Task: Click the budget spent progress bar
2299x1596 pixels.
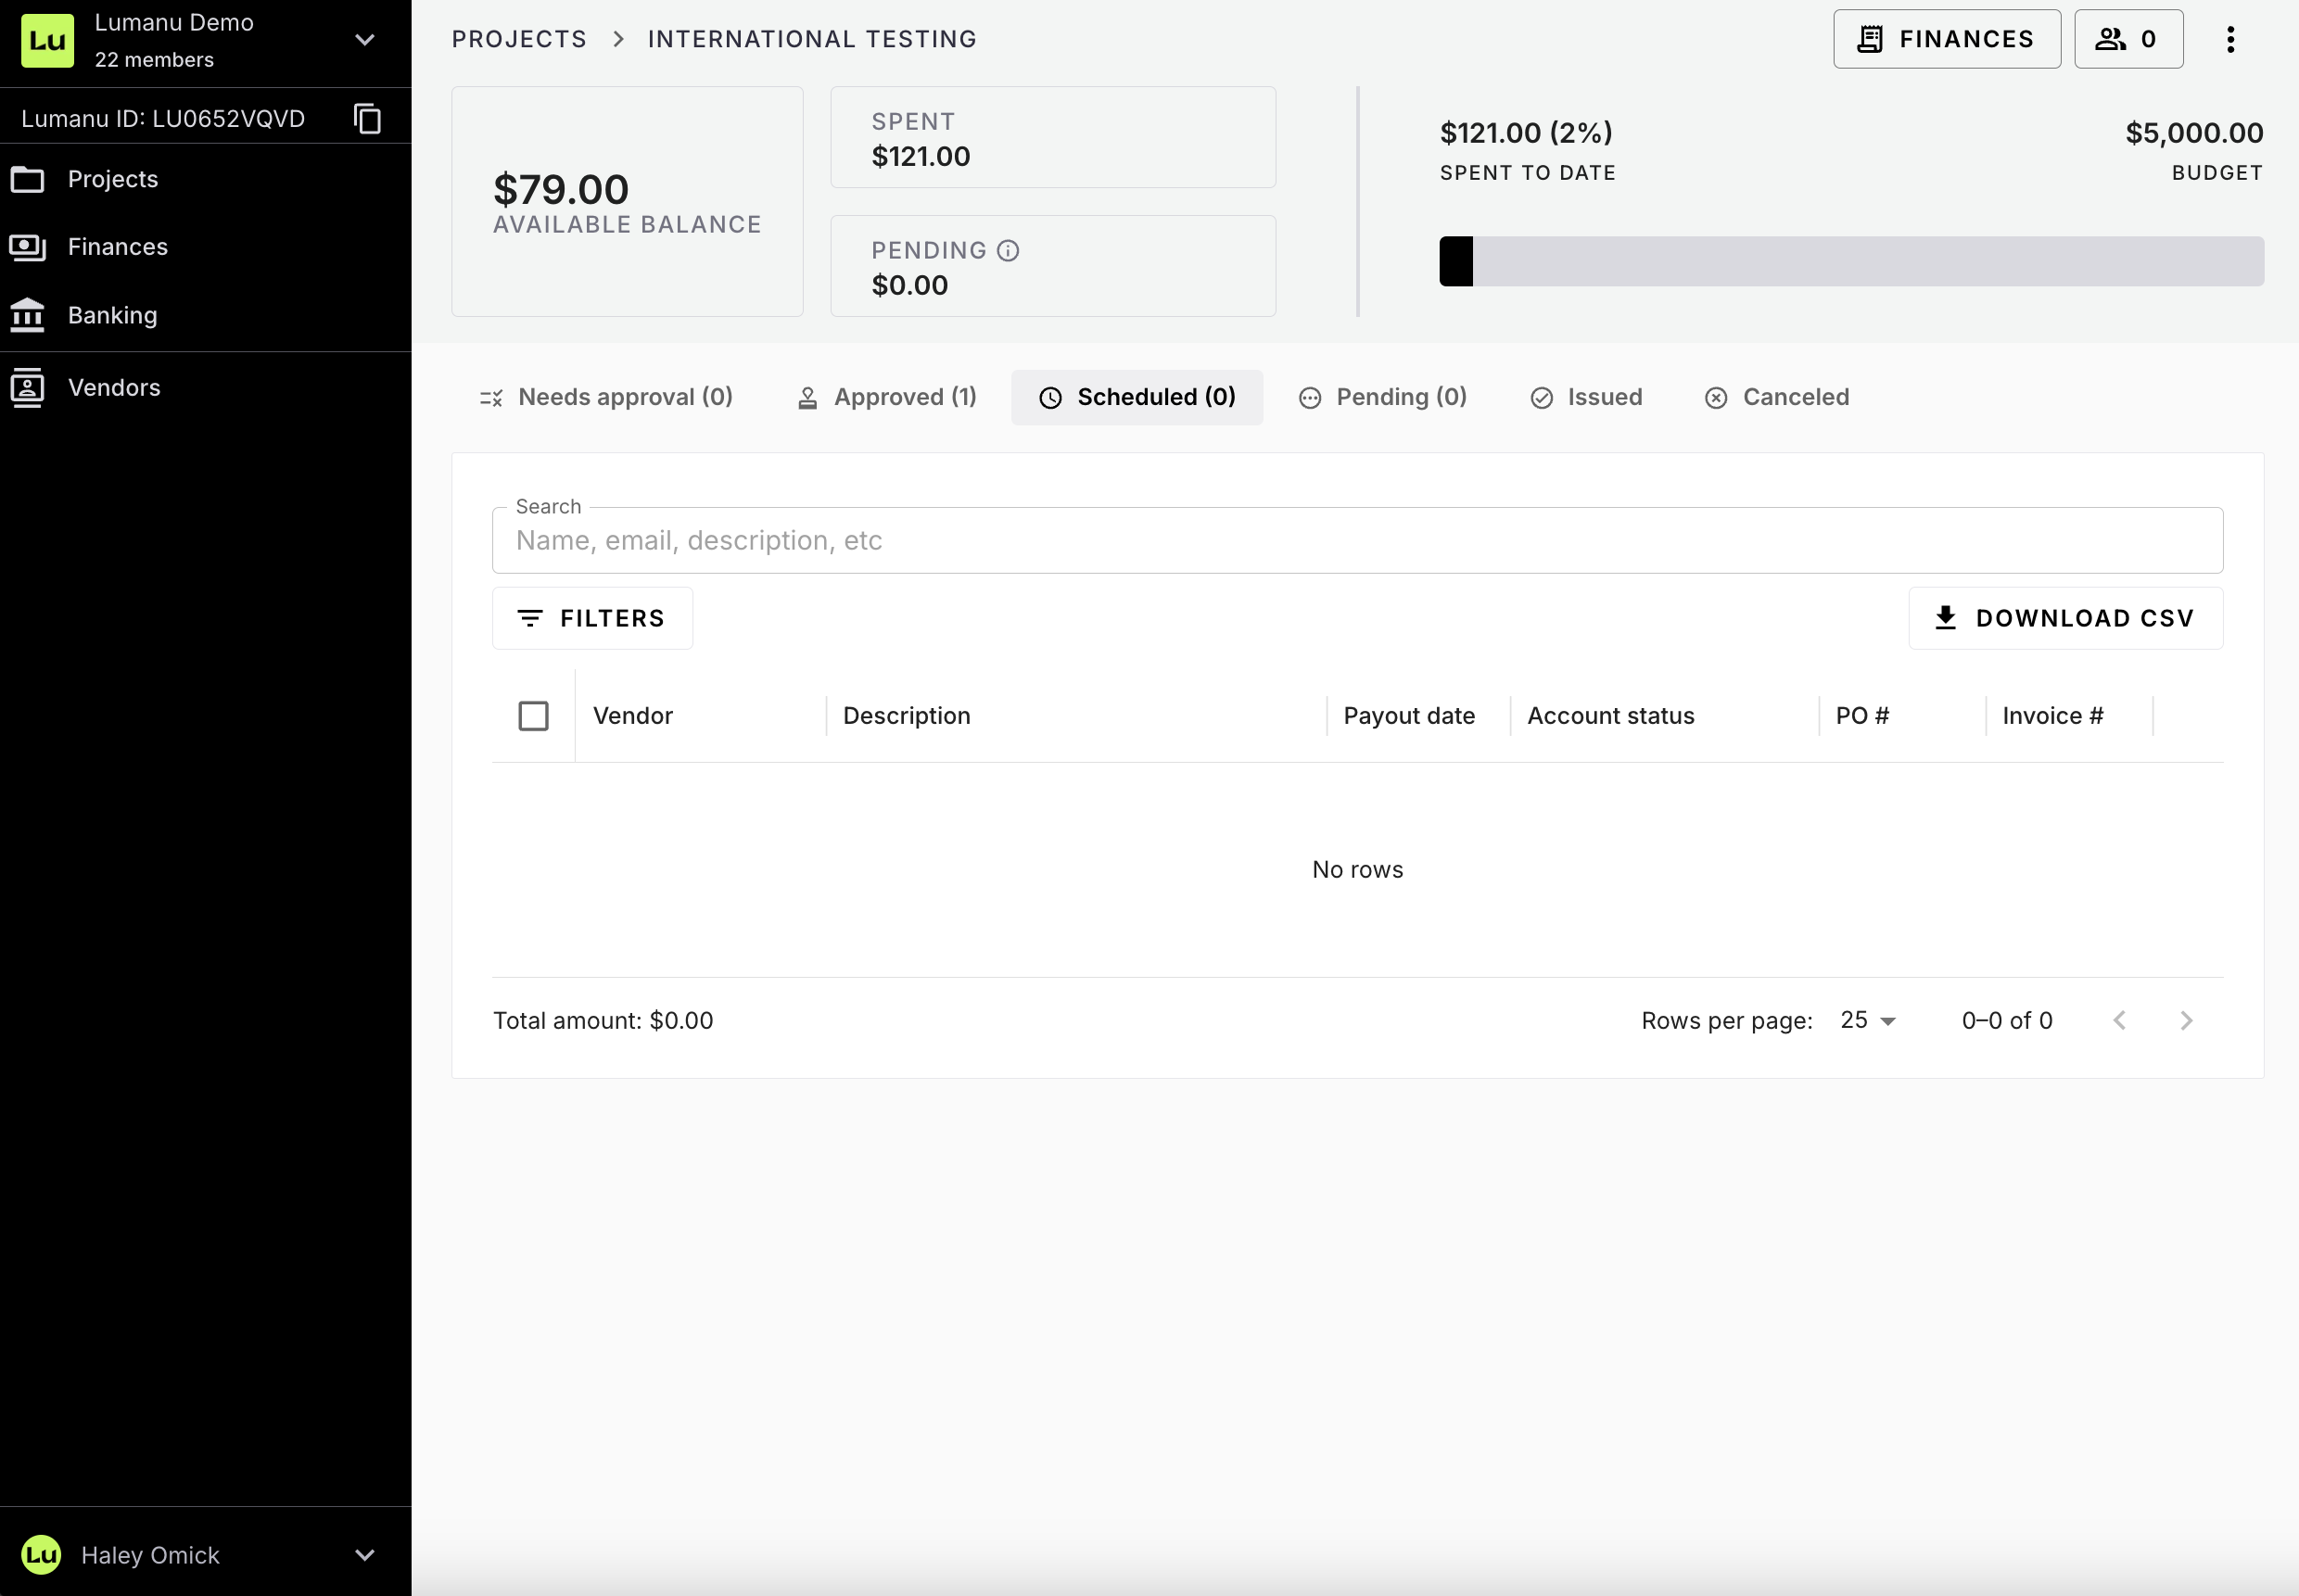Action: (x=1851, y=261)
